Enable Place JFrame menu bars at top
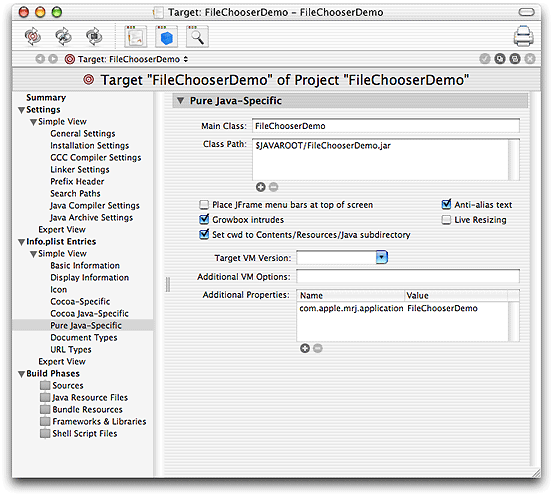The image size is (553, 497). pyautogui.click(x=204, y=205)
